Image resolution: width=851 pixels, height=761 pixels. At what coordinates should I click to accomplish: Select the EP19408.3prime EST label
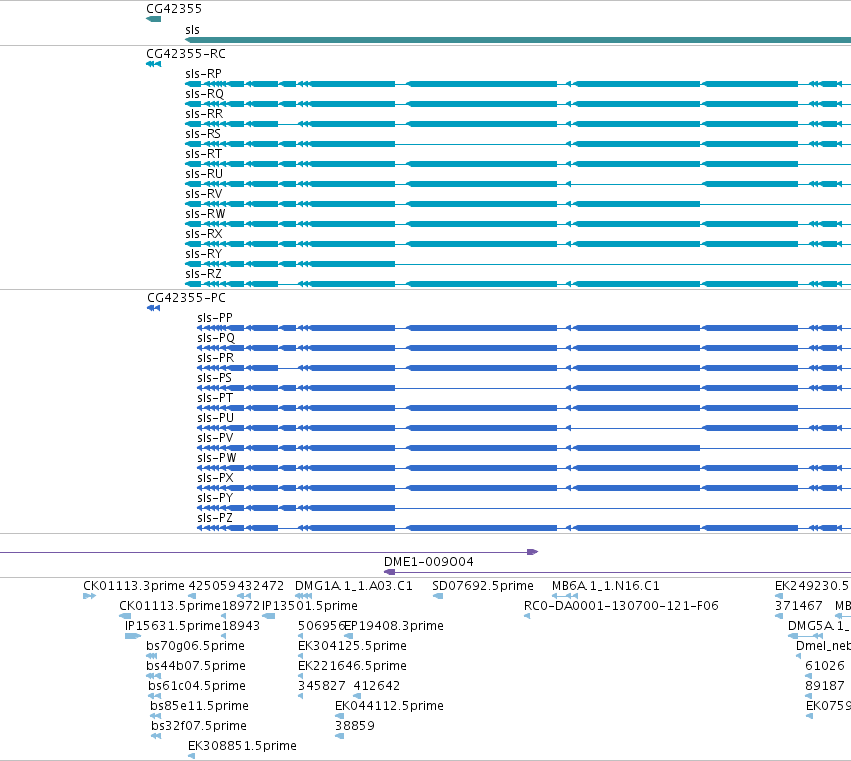click(393, 626)
